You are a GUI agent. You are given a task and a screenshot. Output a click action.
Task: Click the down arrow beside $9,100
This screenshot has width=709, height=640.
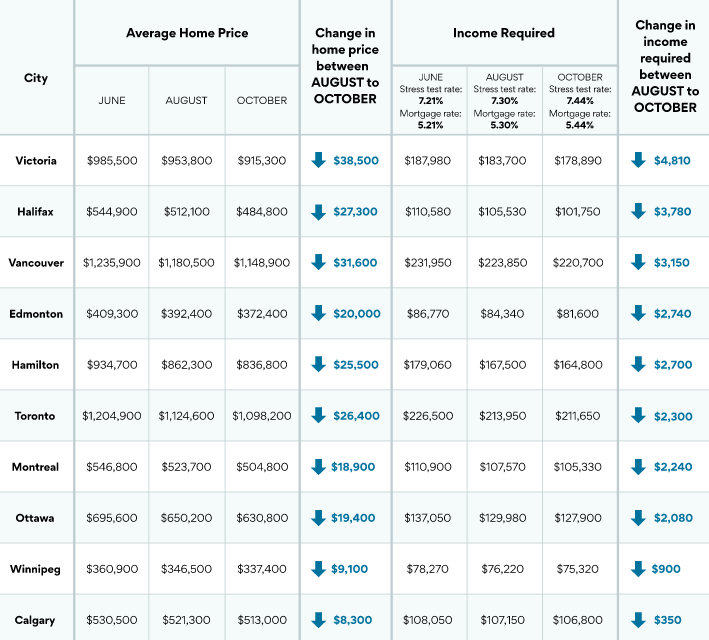319,568
